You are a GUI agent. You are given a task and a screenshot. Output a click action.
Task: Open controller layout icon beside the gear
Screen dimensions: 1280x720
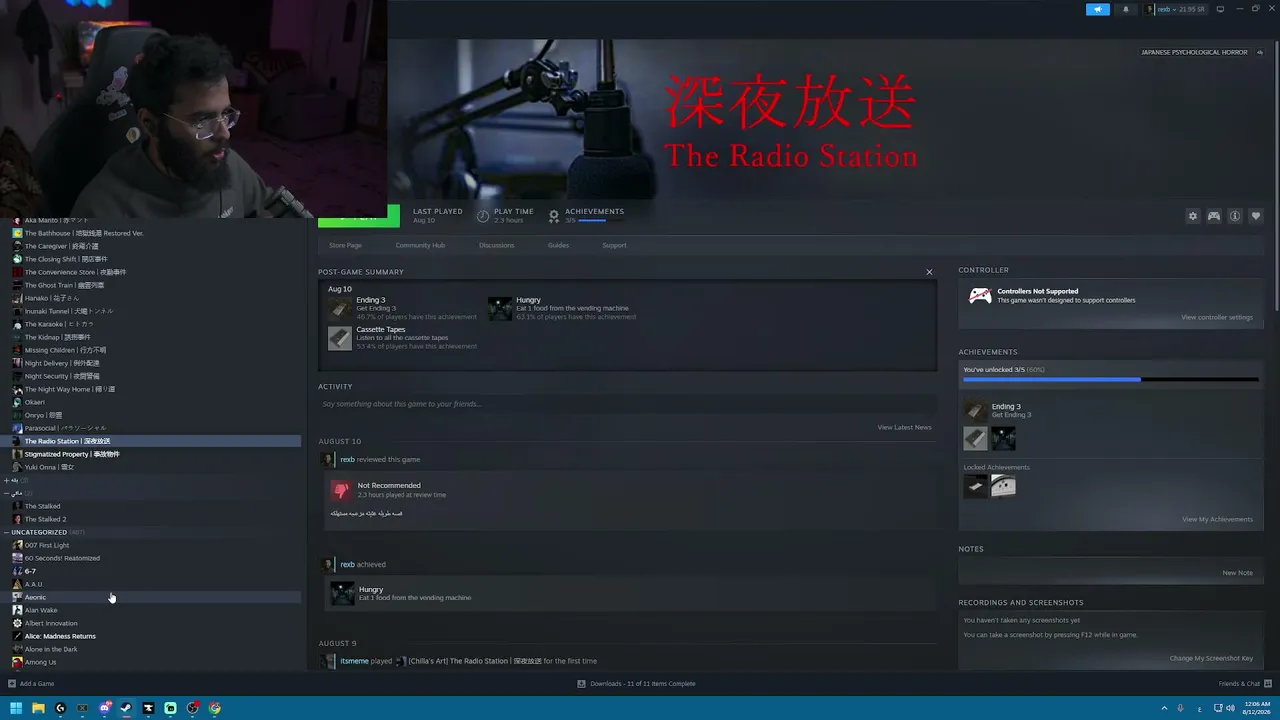click(x=1214, y=216)
